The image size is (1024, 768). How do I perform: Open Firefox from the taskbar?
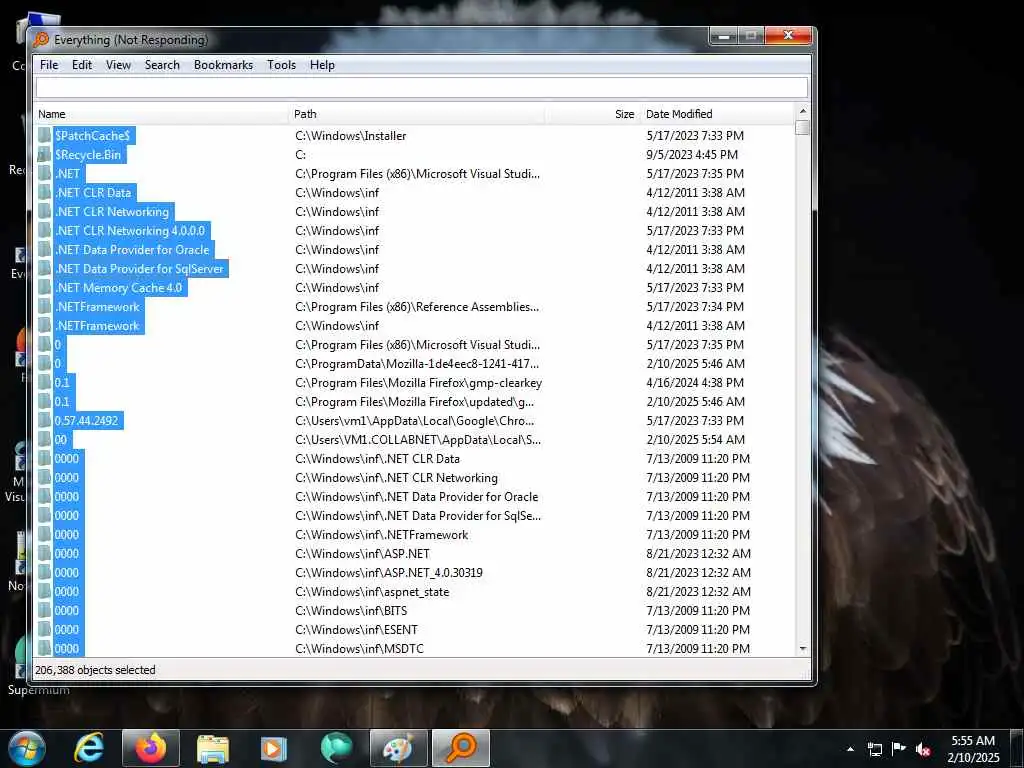(151, 748)
